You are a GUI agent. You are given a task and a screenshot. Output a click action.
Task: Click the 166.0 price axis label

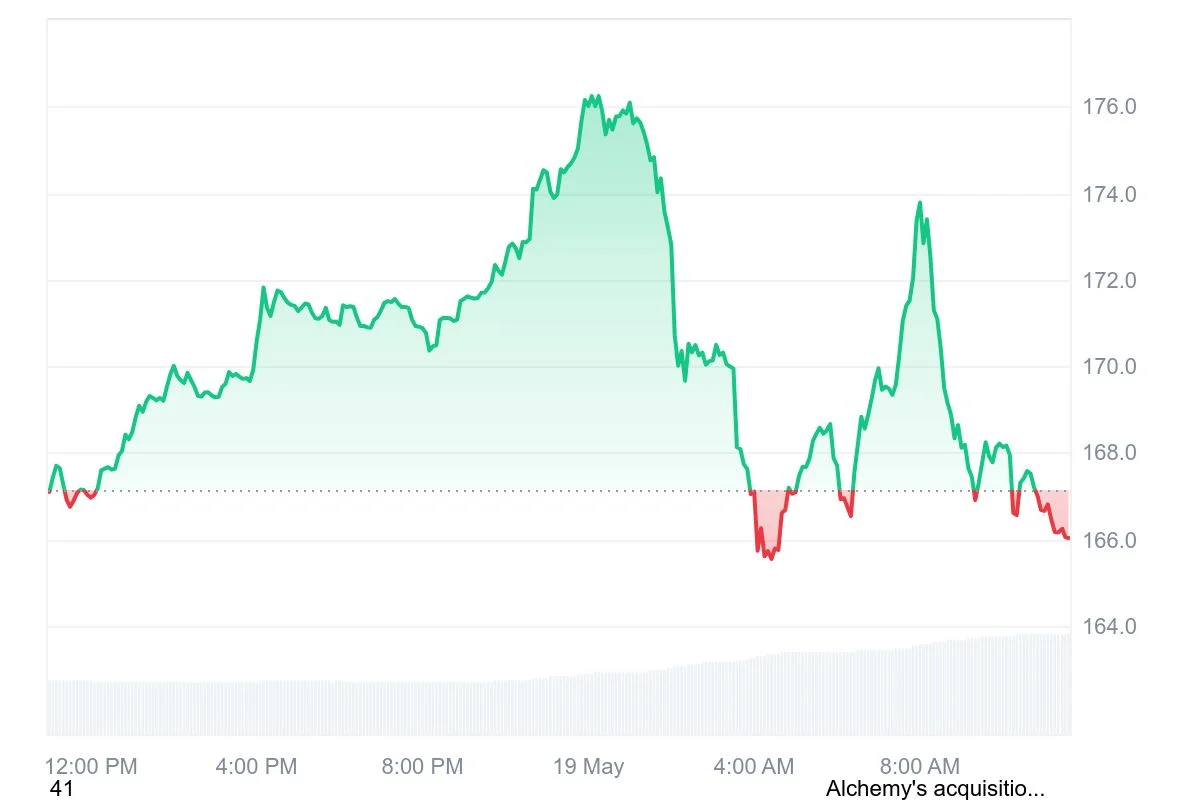point(1109,541)
